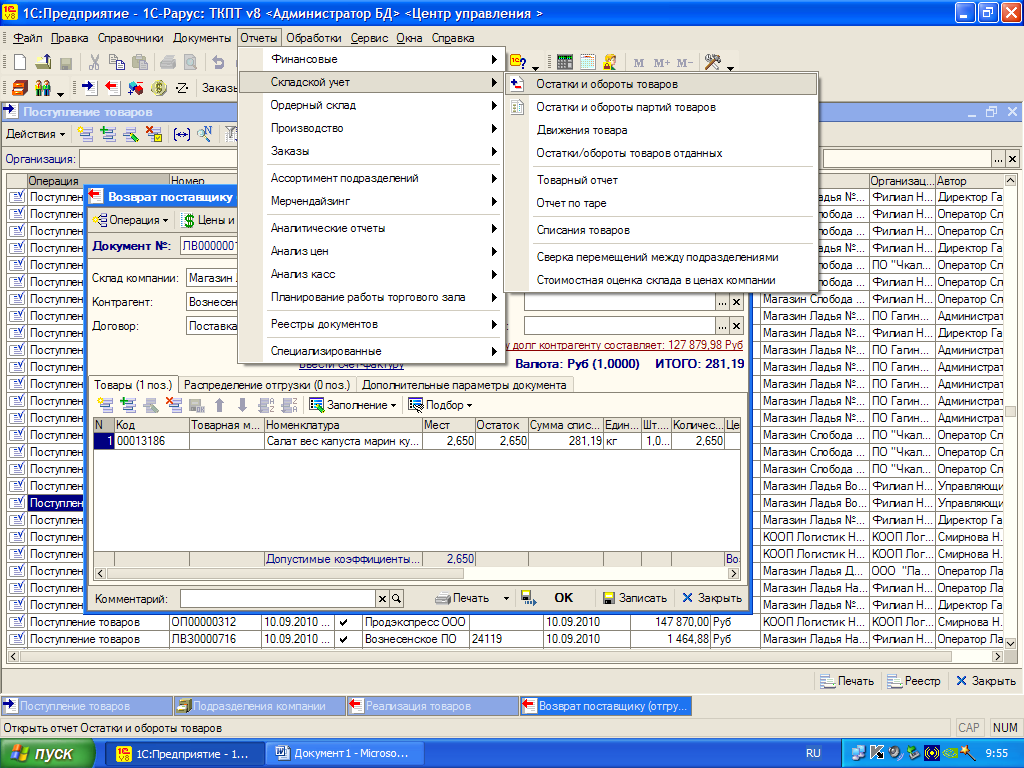Image resolution: width=1024 pixels, height=768 pixels.
Task: Expand the Печать dropdown arrow in return document
Action: pos(506,598)
